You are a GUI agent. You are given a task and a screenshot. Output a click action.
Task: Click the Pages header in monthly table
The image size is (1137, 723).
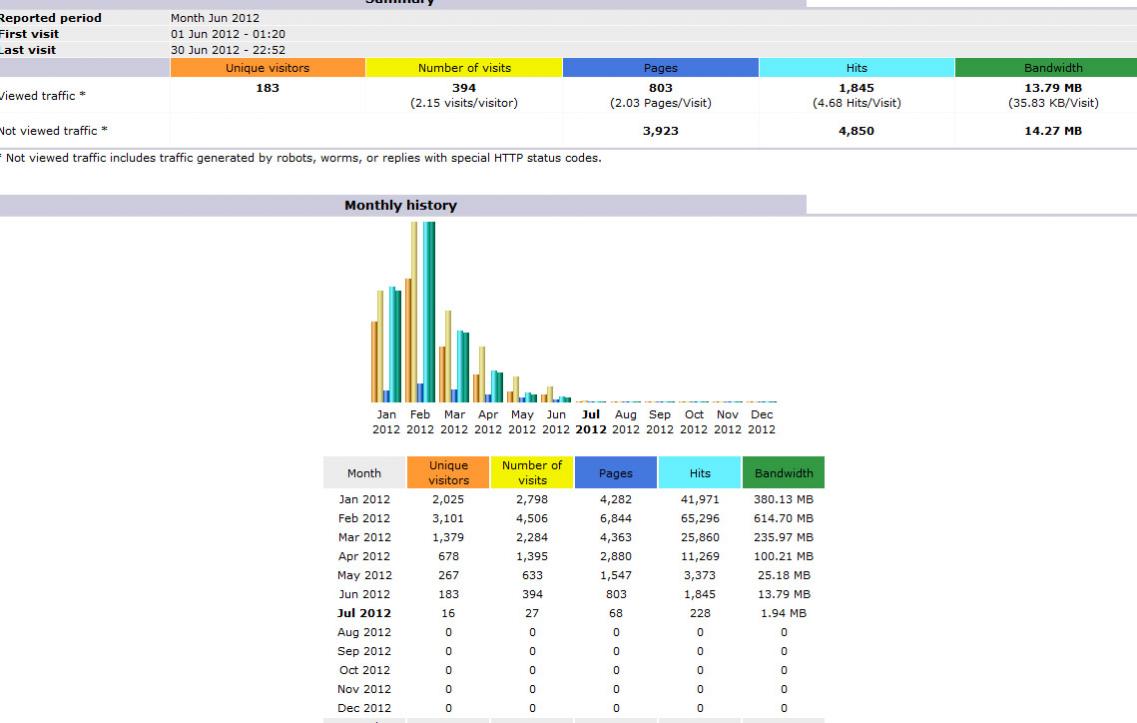click(616, 473)
